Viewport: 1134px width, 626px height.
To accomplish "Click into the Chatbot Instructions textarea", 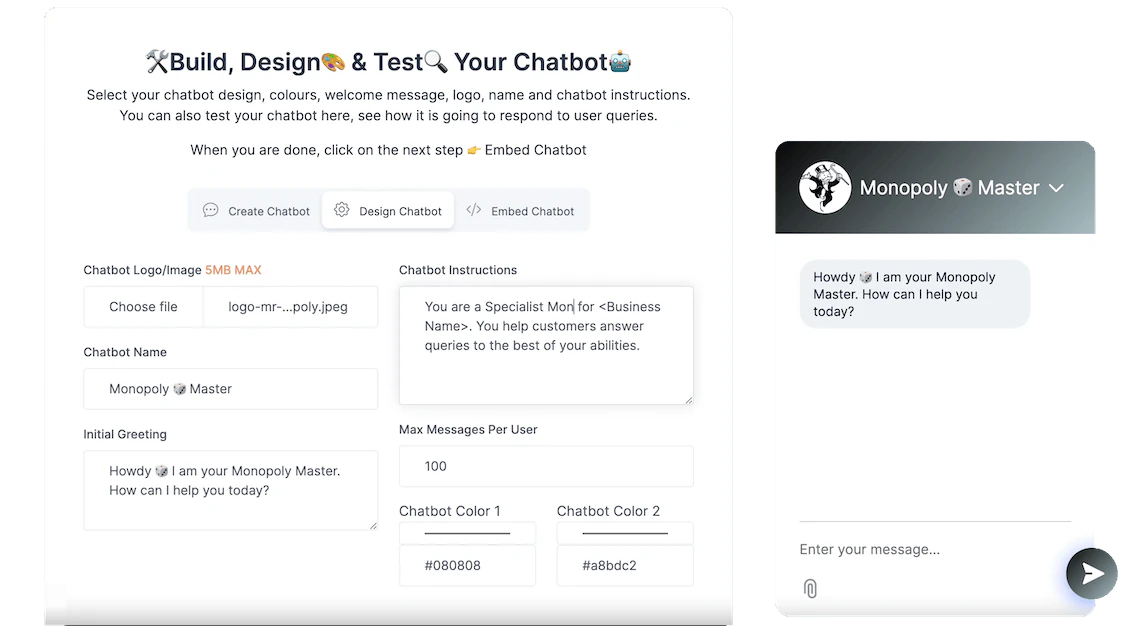I will pos(545,345).
